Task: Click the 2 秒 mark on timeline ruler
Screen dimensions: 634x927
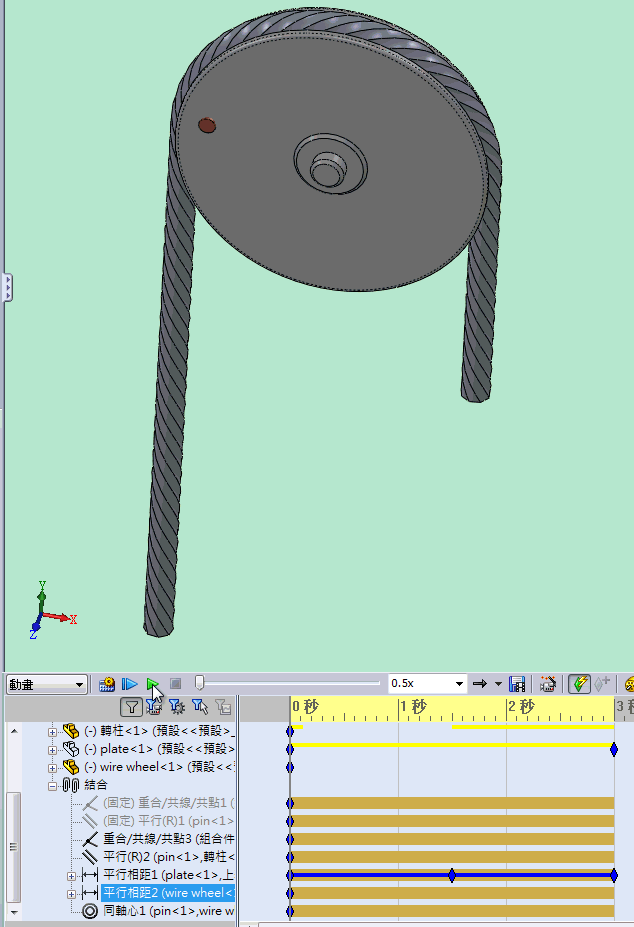Action: point(520,706)
